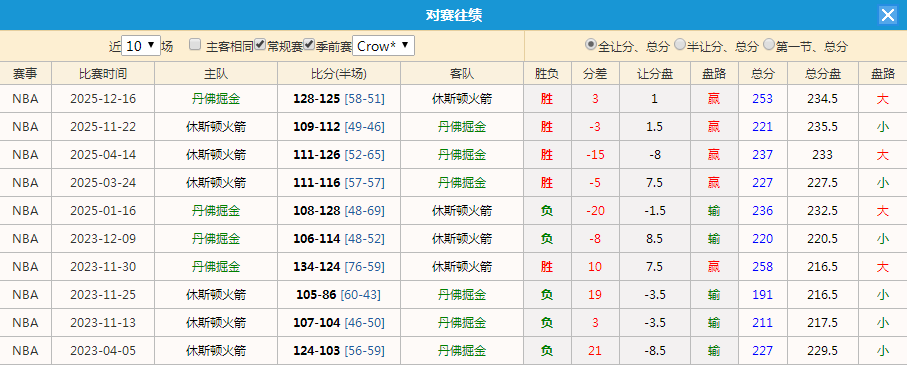Click the 让分盘 column header

[x=655, y=74]
